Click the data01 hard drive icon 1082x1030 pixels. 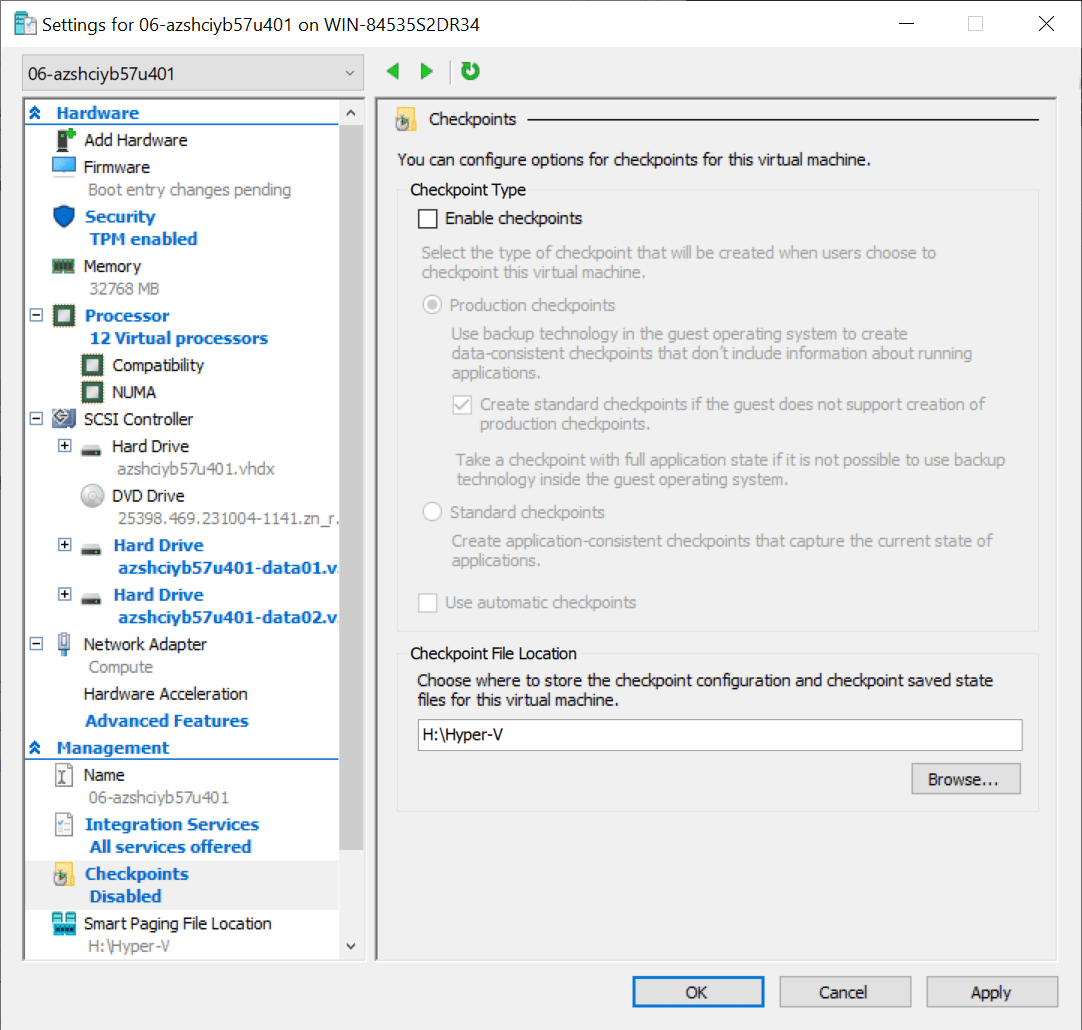tap(91, 550)
